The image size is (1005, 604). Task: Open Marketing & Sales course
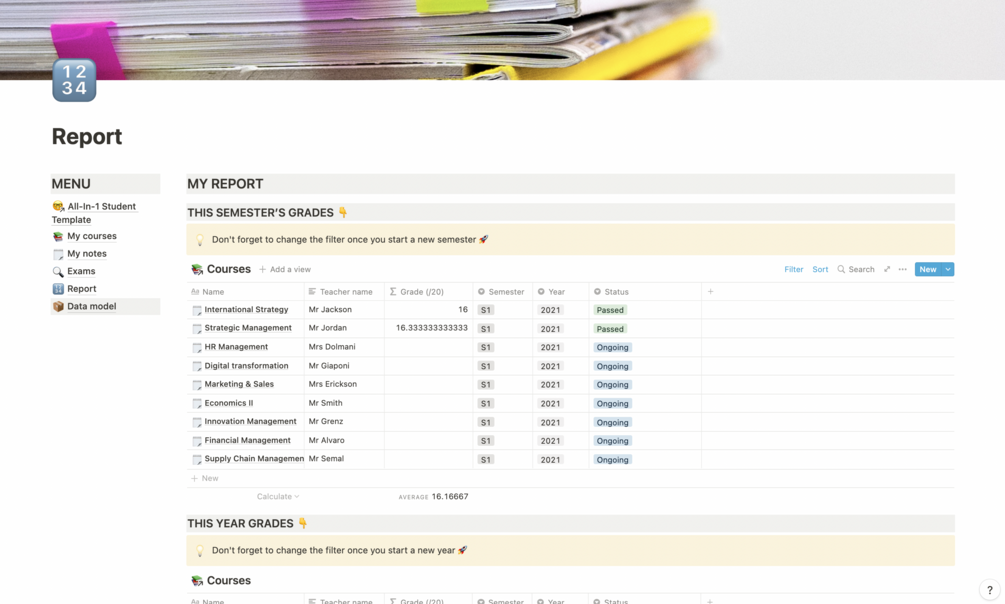[x=239, y=384]
